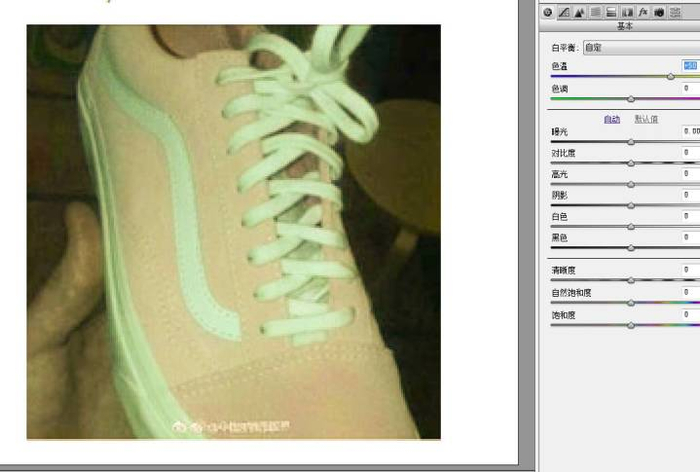Open the HSL/Grayscale panel icon

pos(596,13)
